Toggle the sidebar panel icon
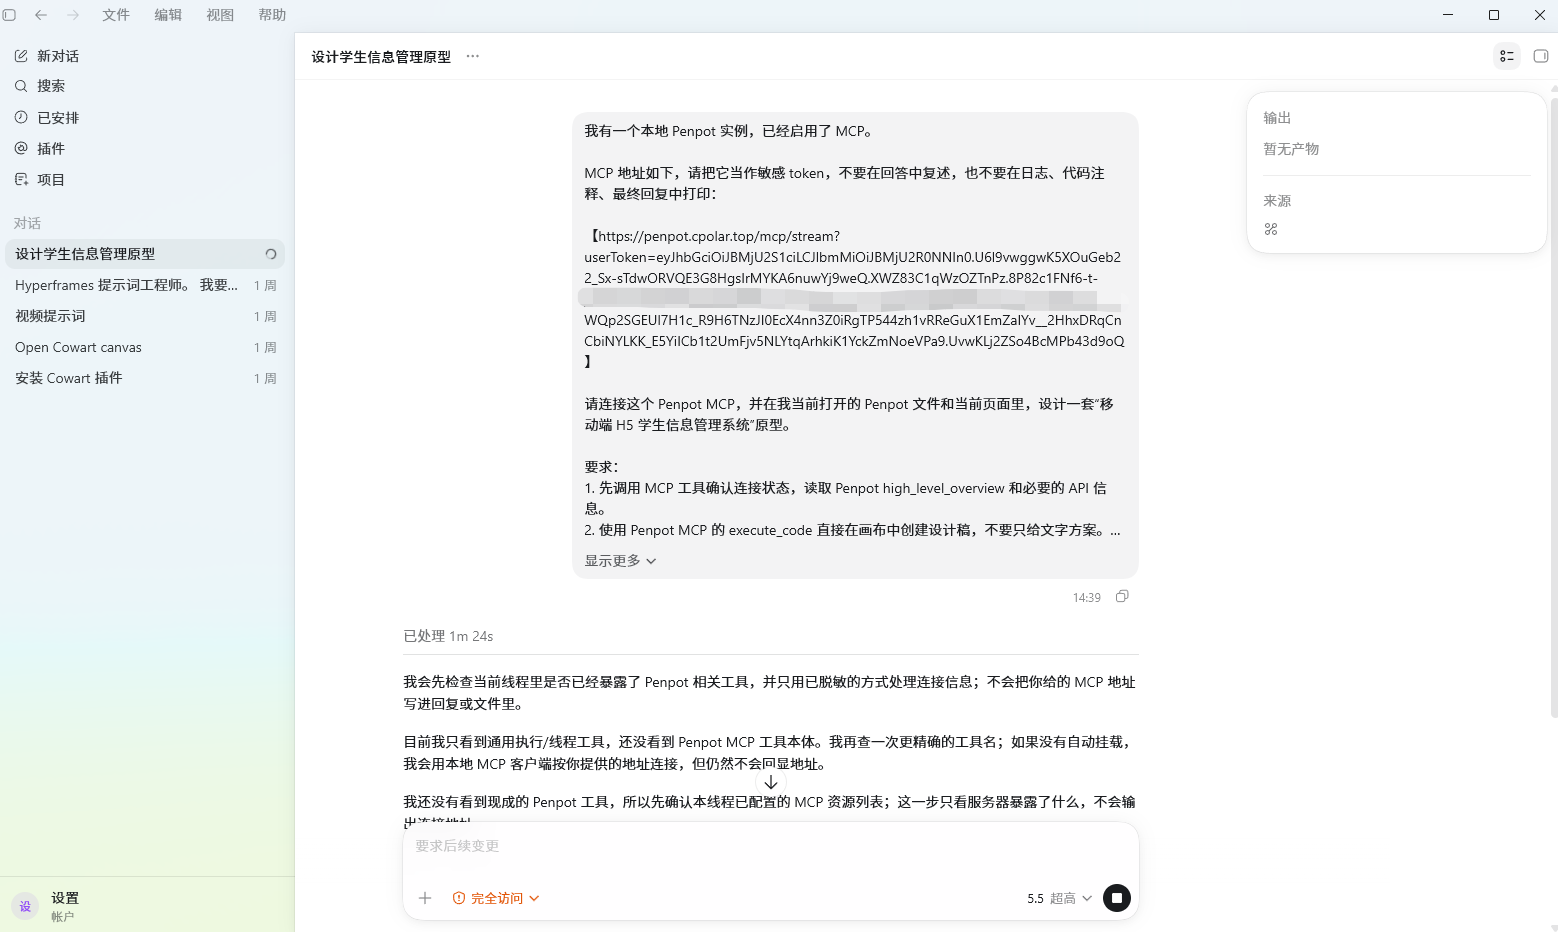 (10, 15)
